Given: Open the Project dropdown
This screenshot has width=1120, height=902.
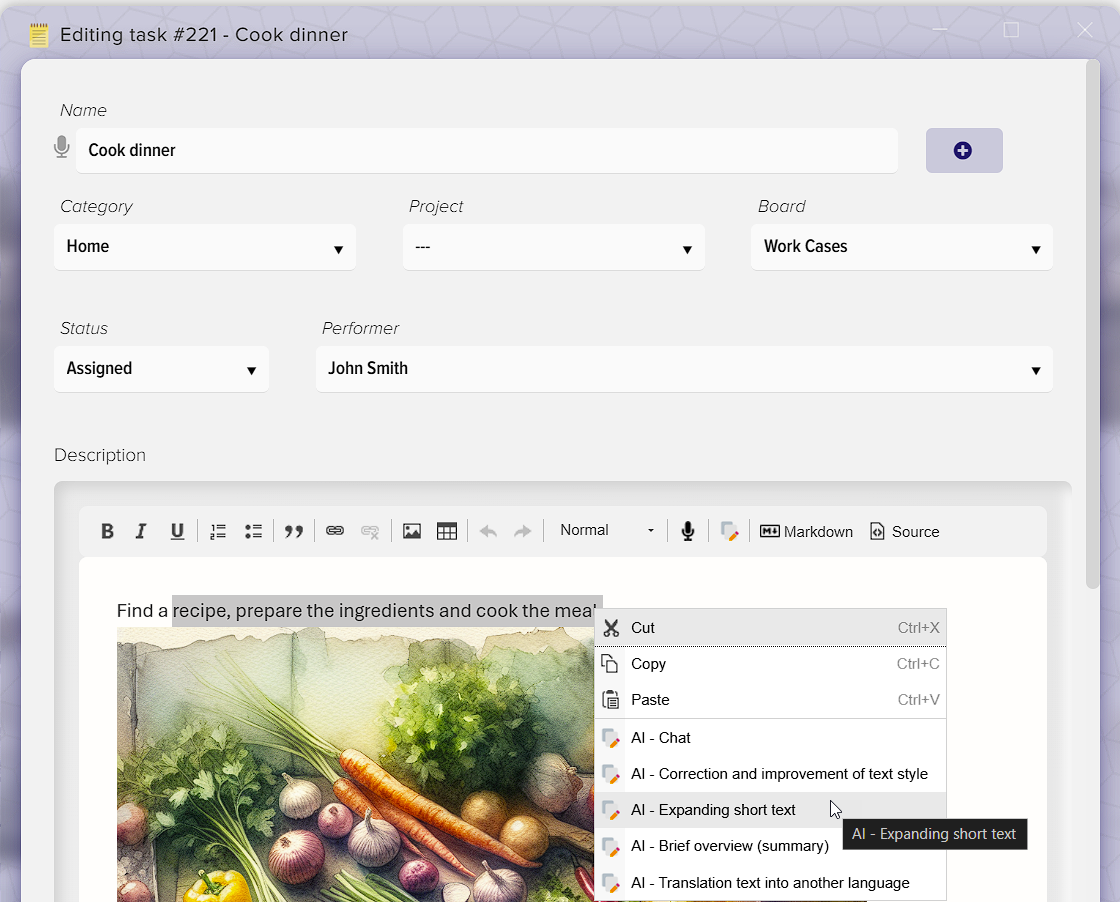Looking at the screenshot, I should [x=554, y=247].
